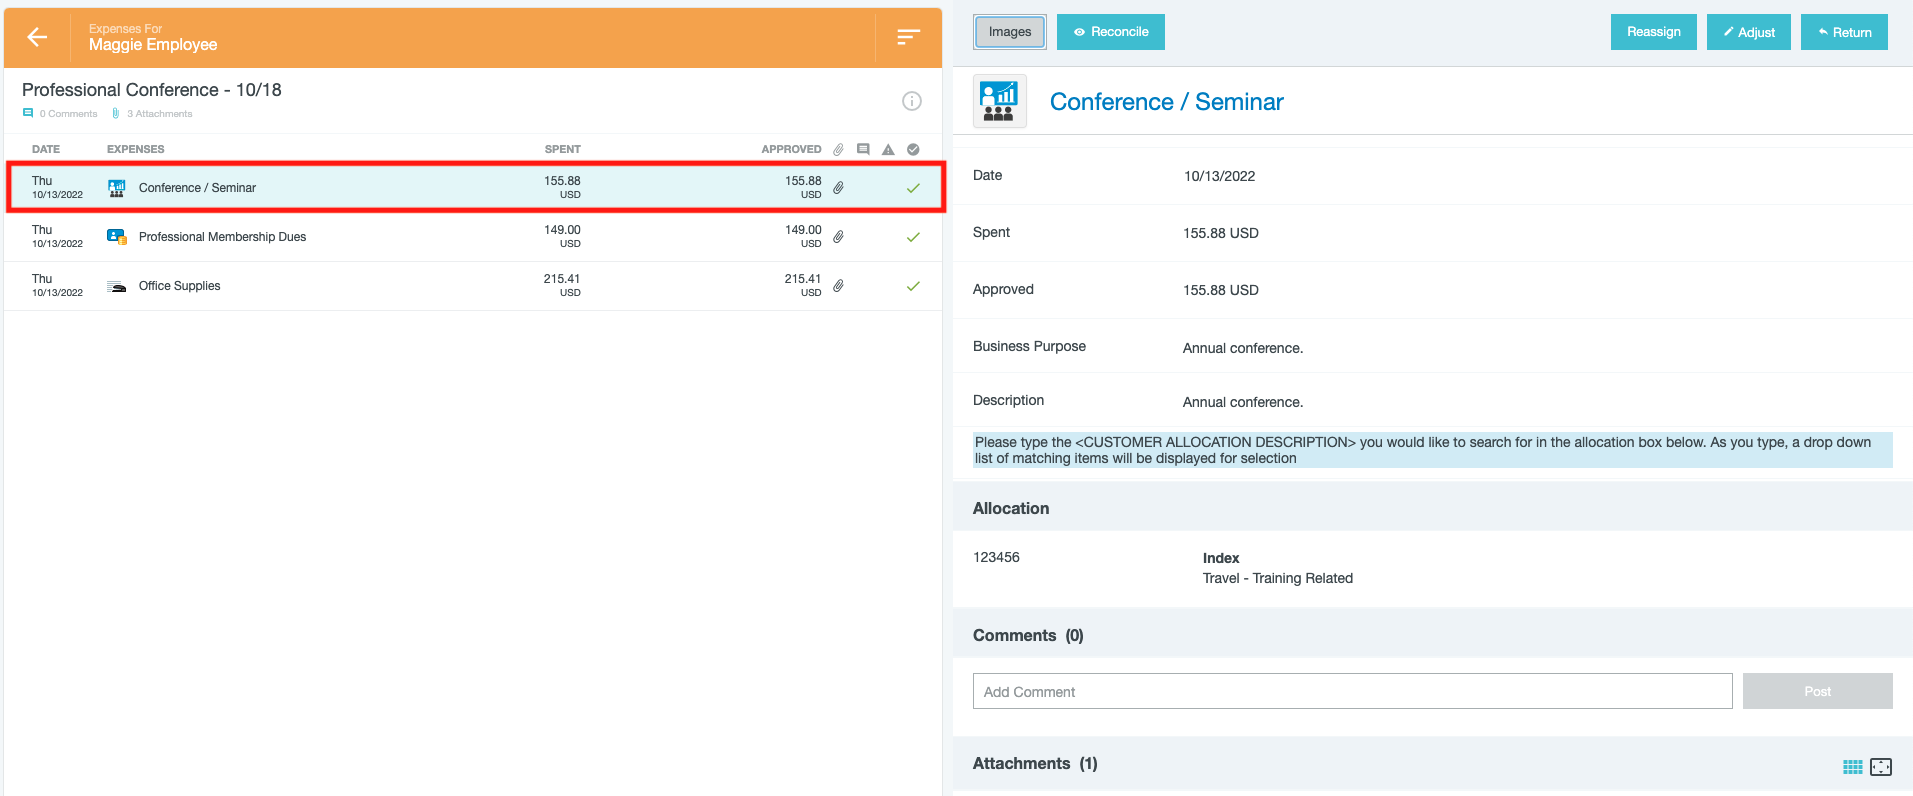This screenshot has width=1913, height=796.
Task: Toggle approval checkmark for Office Supplies
Action: 912,286
